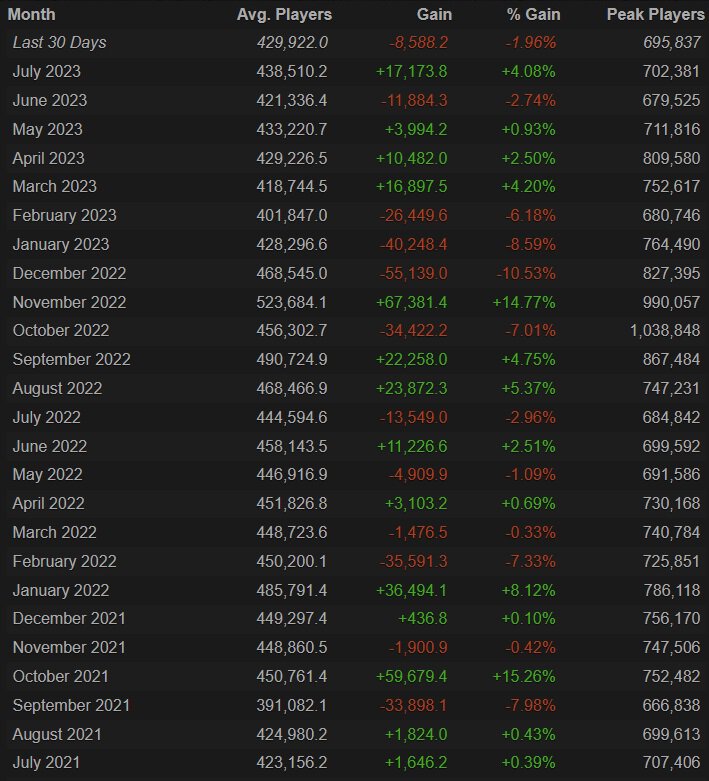Click peak players value 707,406
This screenshot has height=781, width=709.
(x=672, y=762)
